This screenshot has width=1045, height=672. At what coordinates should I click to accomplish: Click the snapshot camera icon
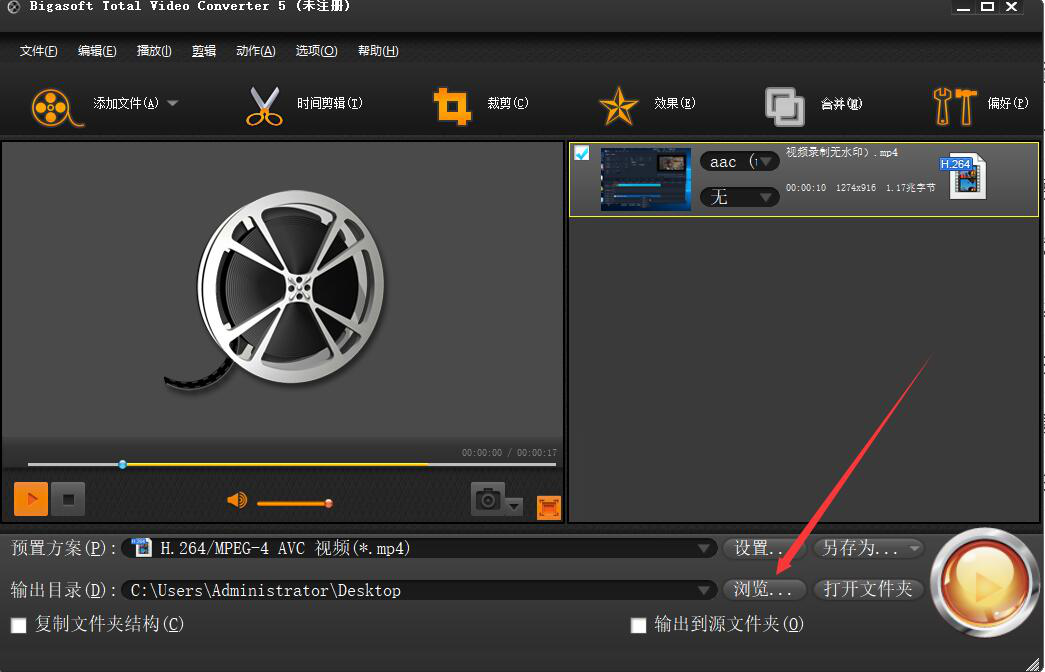click(488, 499)
